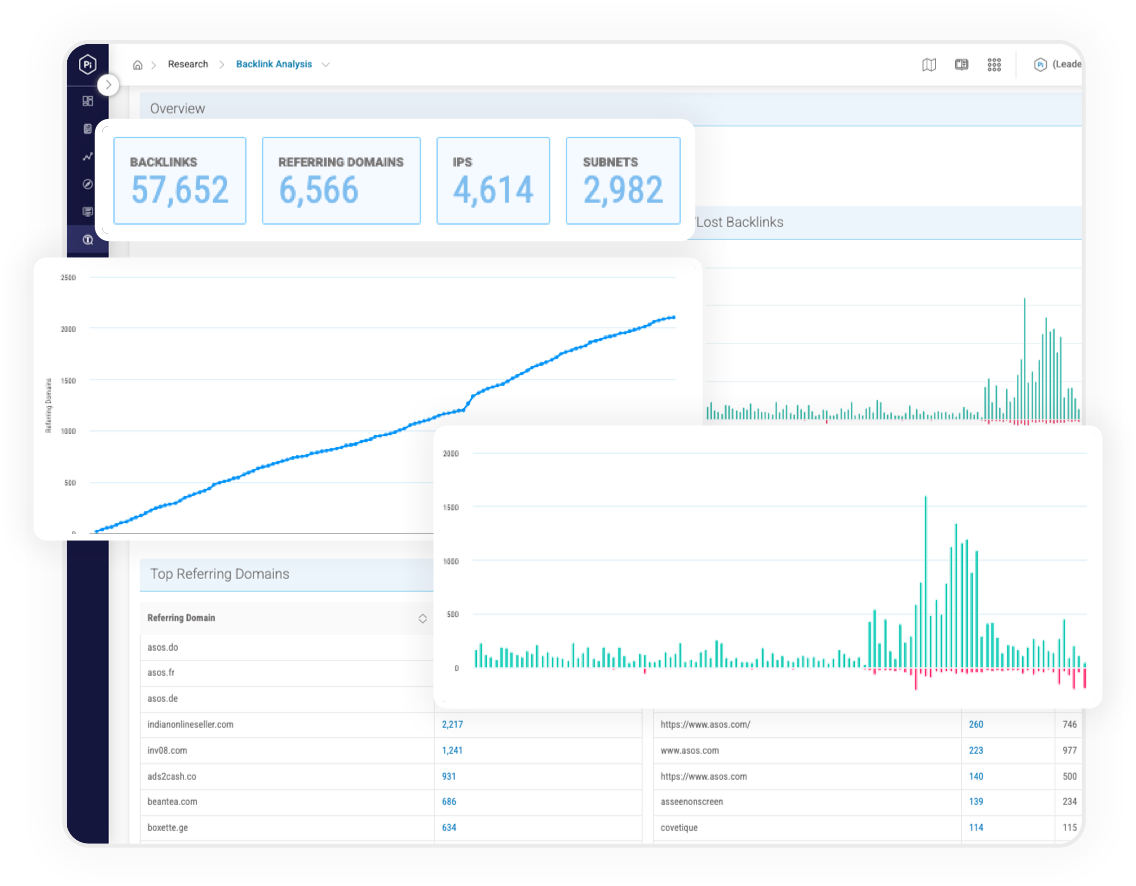Image resolution: width=1136 pixels, height=886 pixels.
Task: Open the trends line-graph icon in sidebar
Action: pyautogui.click(x=88, y=156)
